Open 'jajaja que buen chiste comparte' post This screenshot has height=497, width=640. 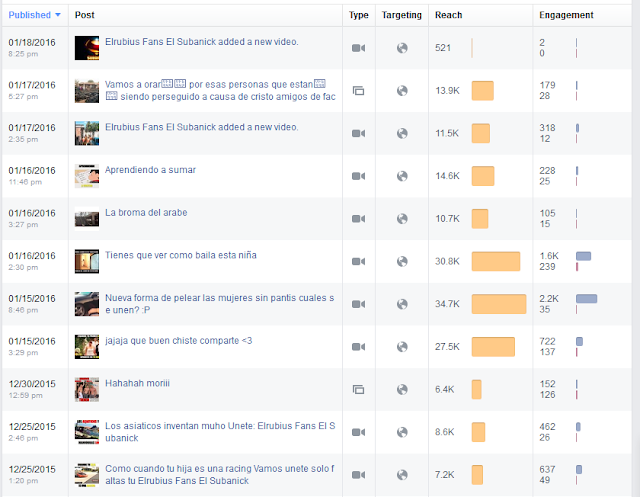click(x=178, y=340)
